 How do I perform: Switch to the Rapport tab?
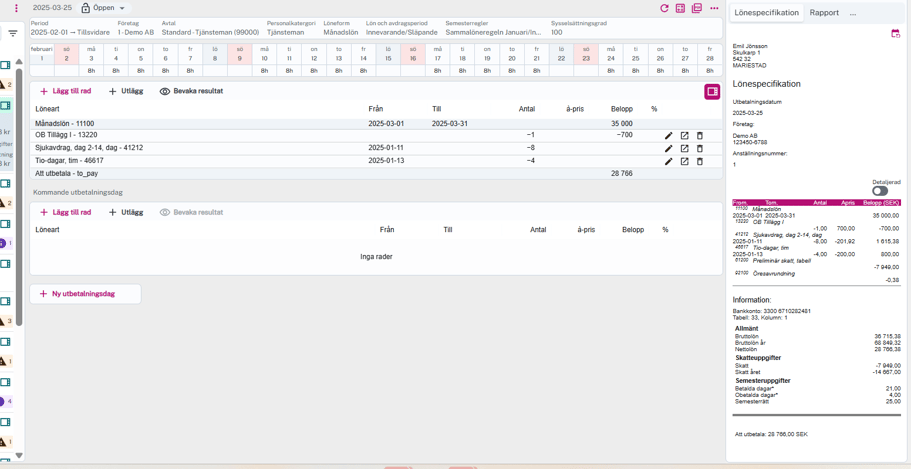click(x=824, y=13)
